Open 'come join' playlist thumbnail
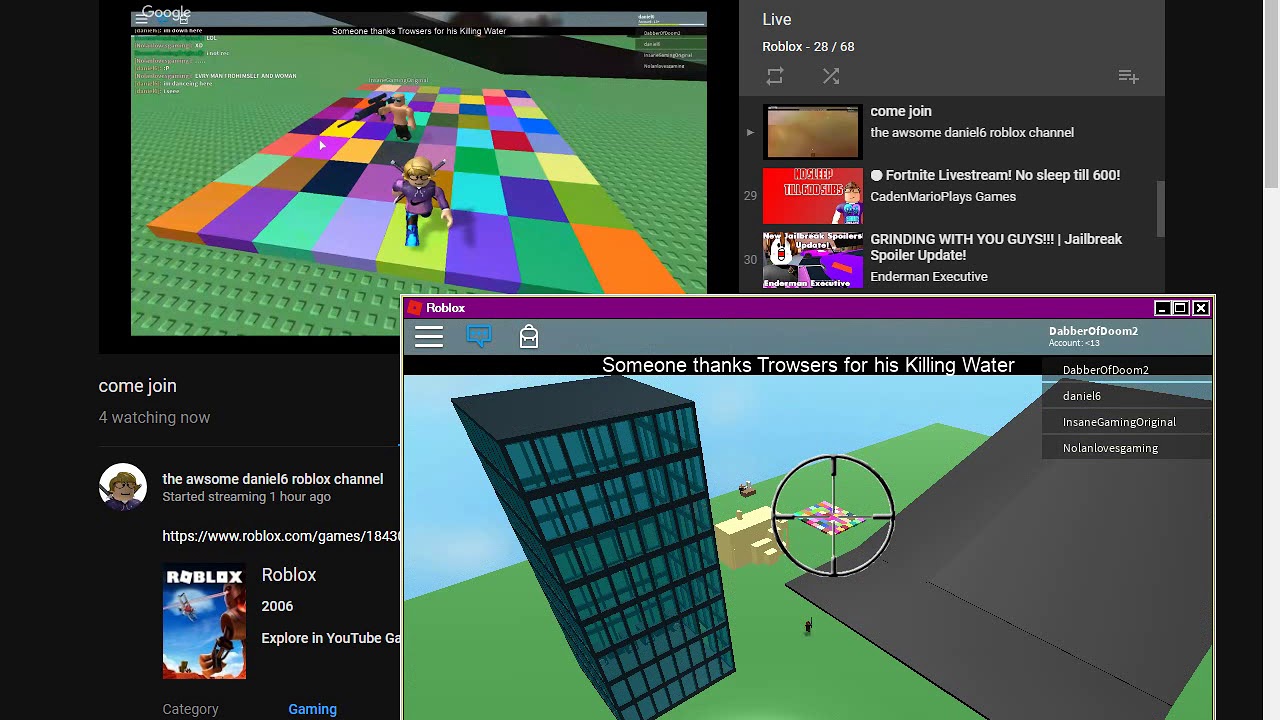The height and width of the screenshot is (720, 1280). (x=812, y=132)
